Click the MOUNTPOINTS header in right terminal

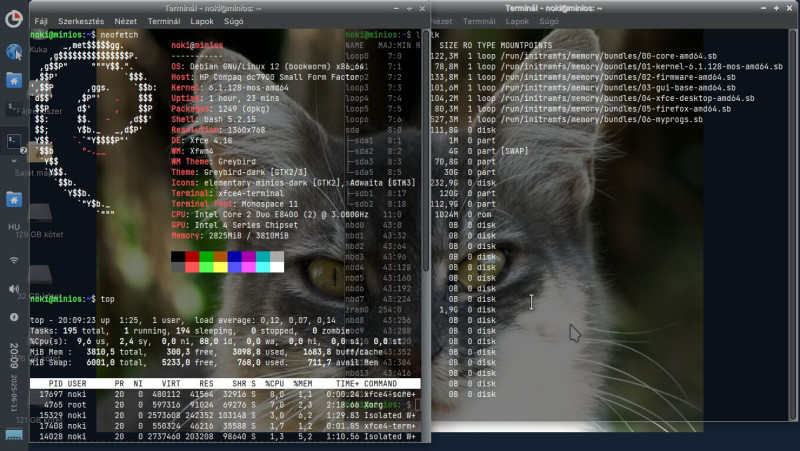click(526, 45)
